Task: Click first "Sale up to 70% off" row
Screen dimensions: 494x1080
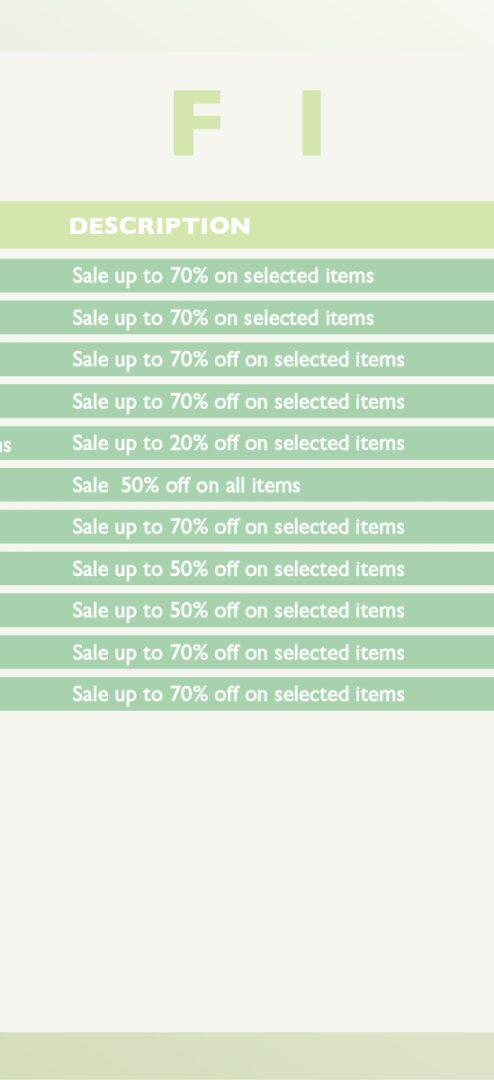Action: click(x=247, y=360)
